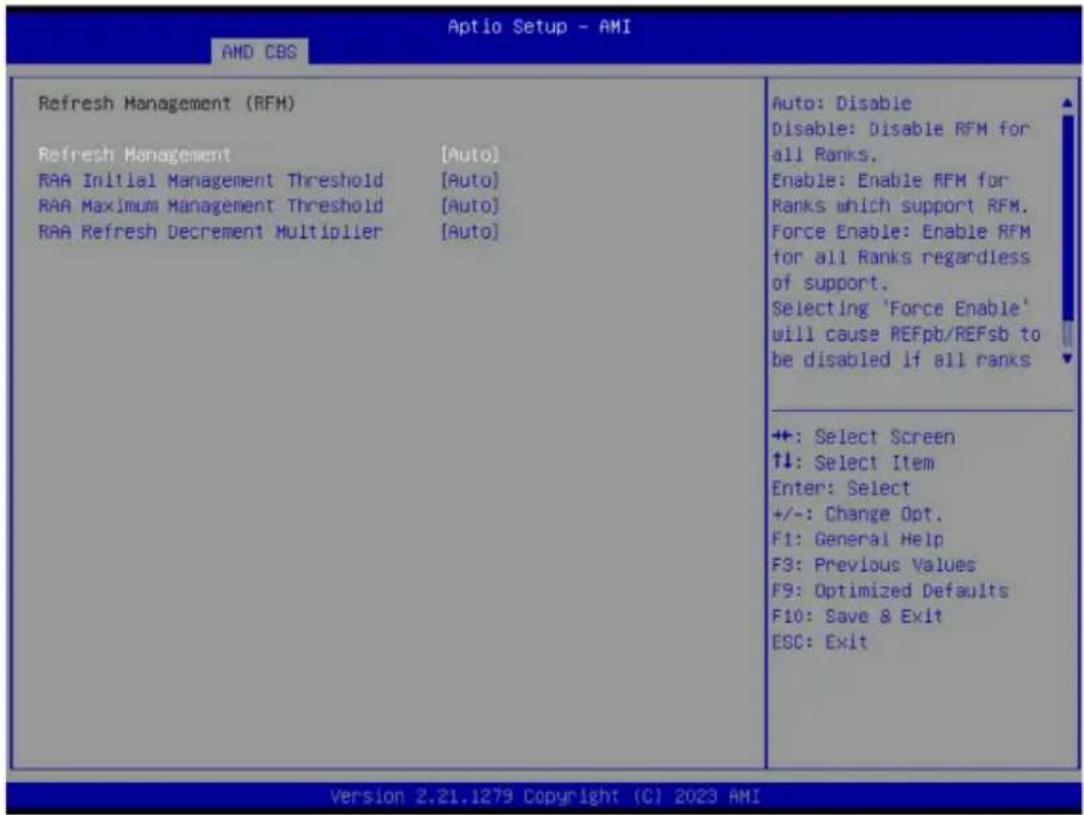Click the Version 2.21.1279 copyright footer

coord(545,796)
